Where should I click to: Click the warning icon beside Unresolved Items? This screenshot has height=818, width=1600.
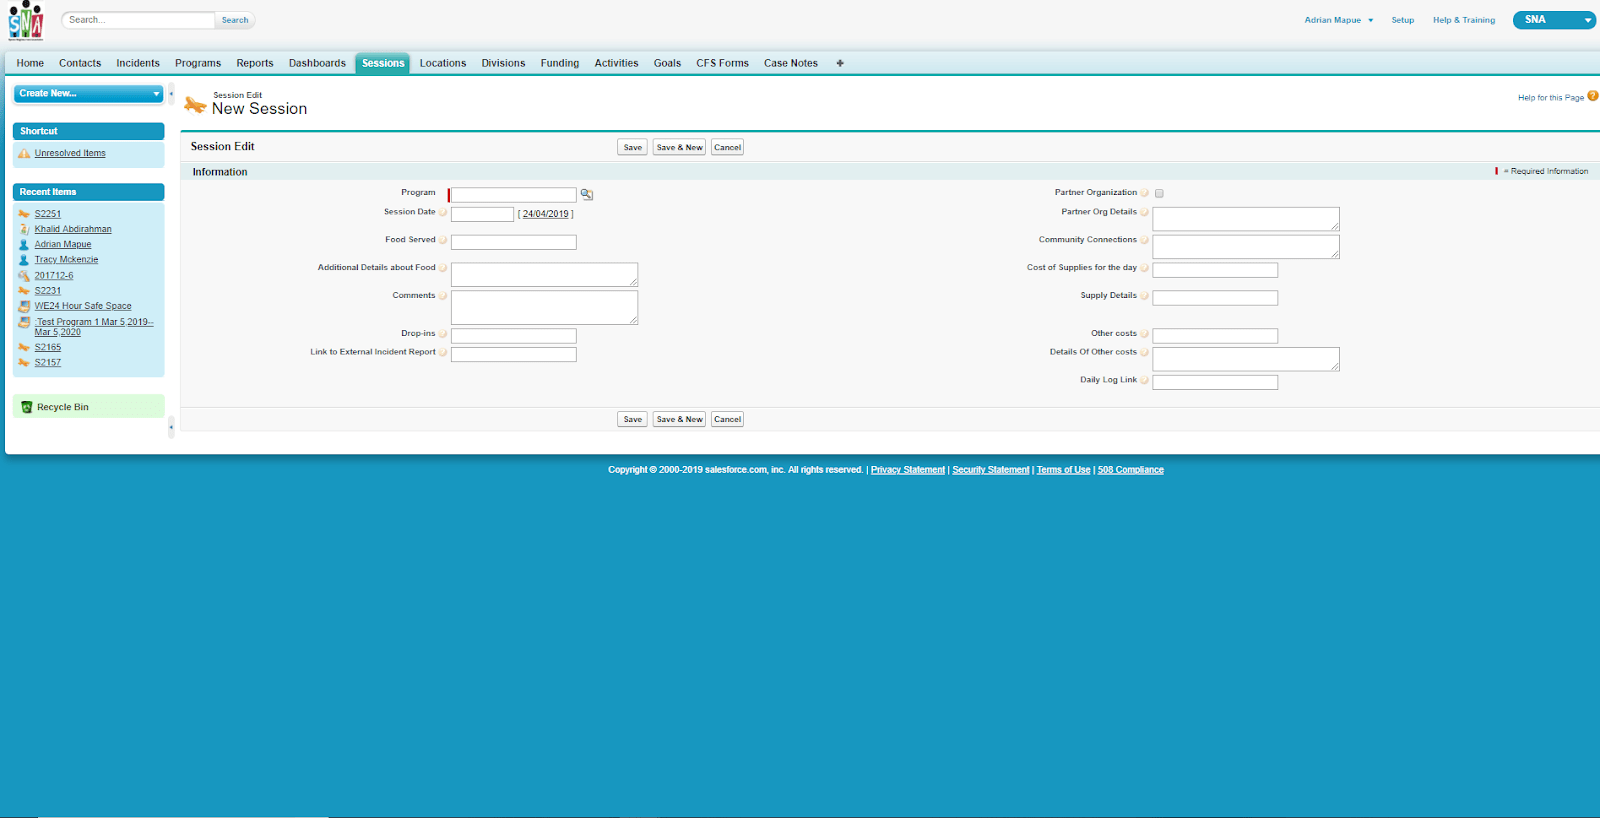click(24, 154)
